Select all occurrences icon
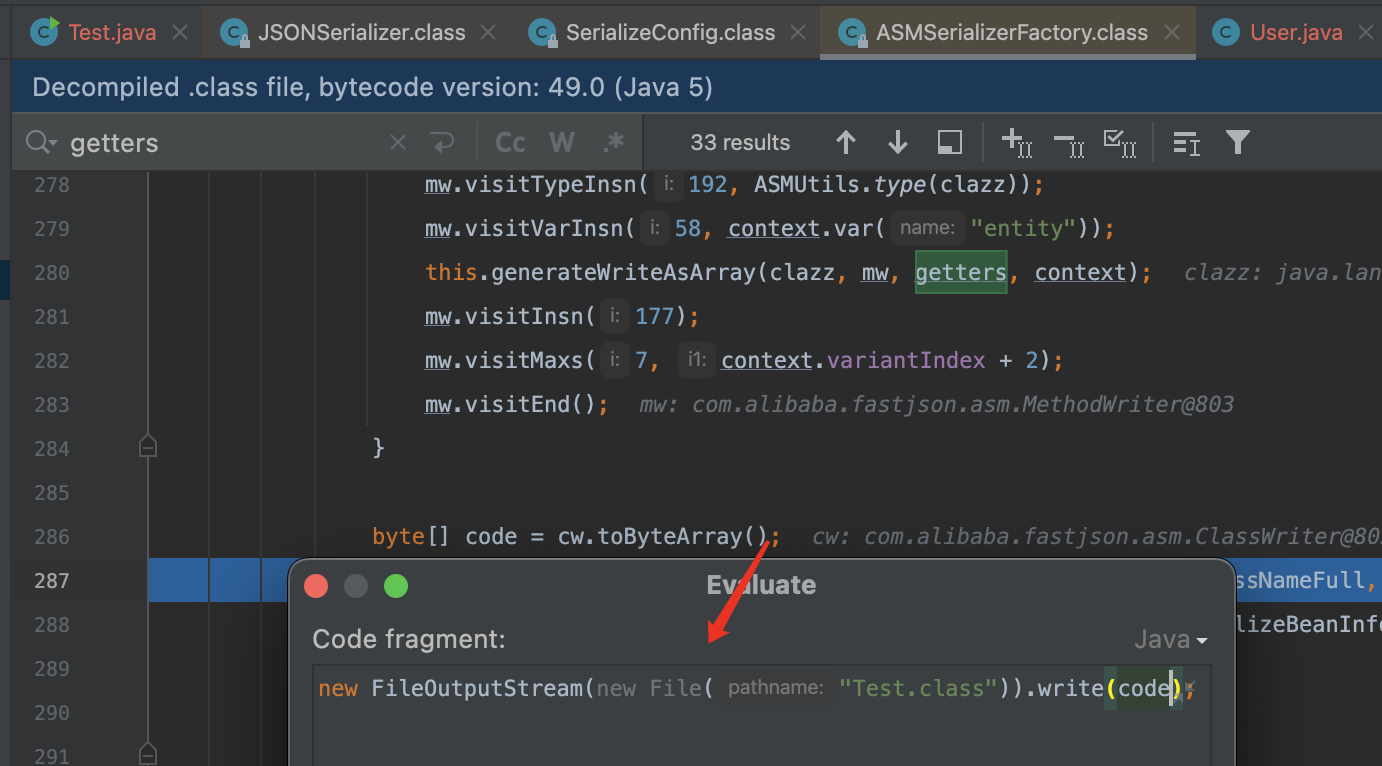 (x=1120, y=143)
